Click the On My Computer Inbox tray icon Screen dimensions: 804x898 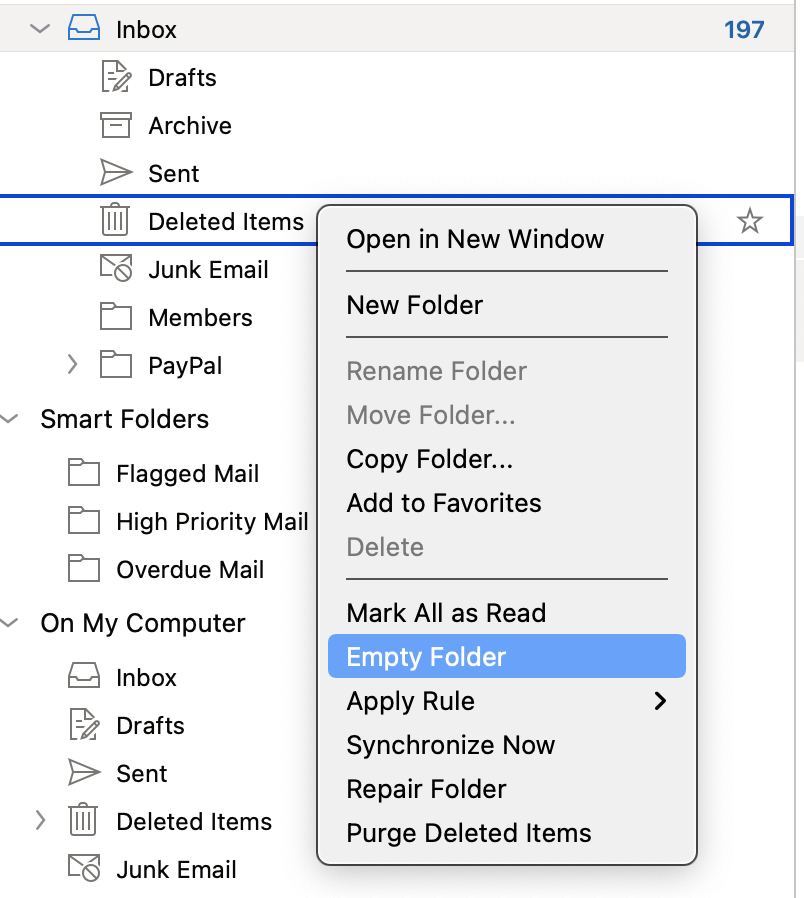[84, 676]
